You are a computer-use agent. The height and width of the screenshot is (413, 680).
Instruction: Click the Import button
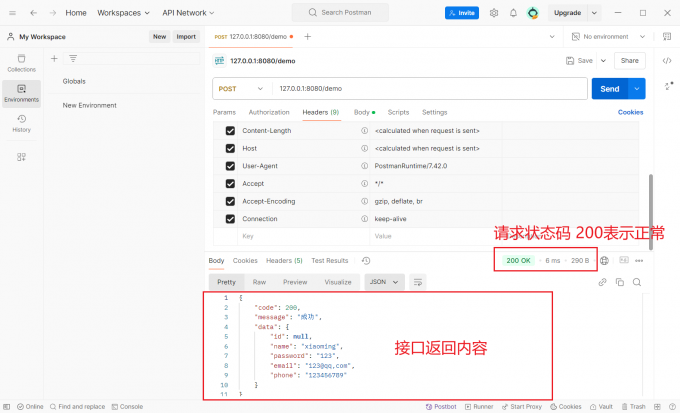tap(186, 37)
